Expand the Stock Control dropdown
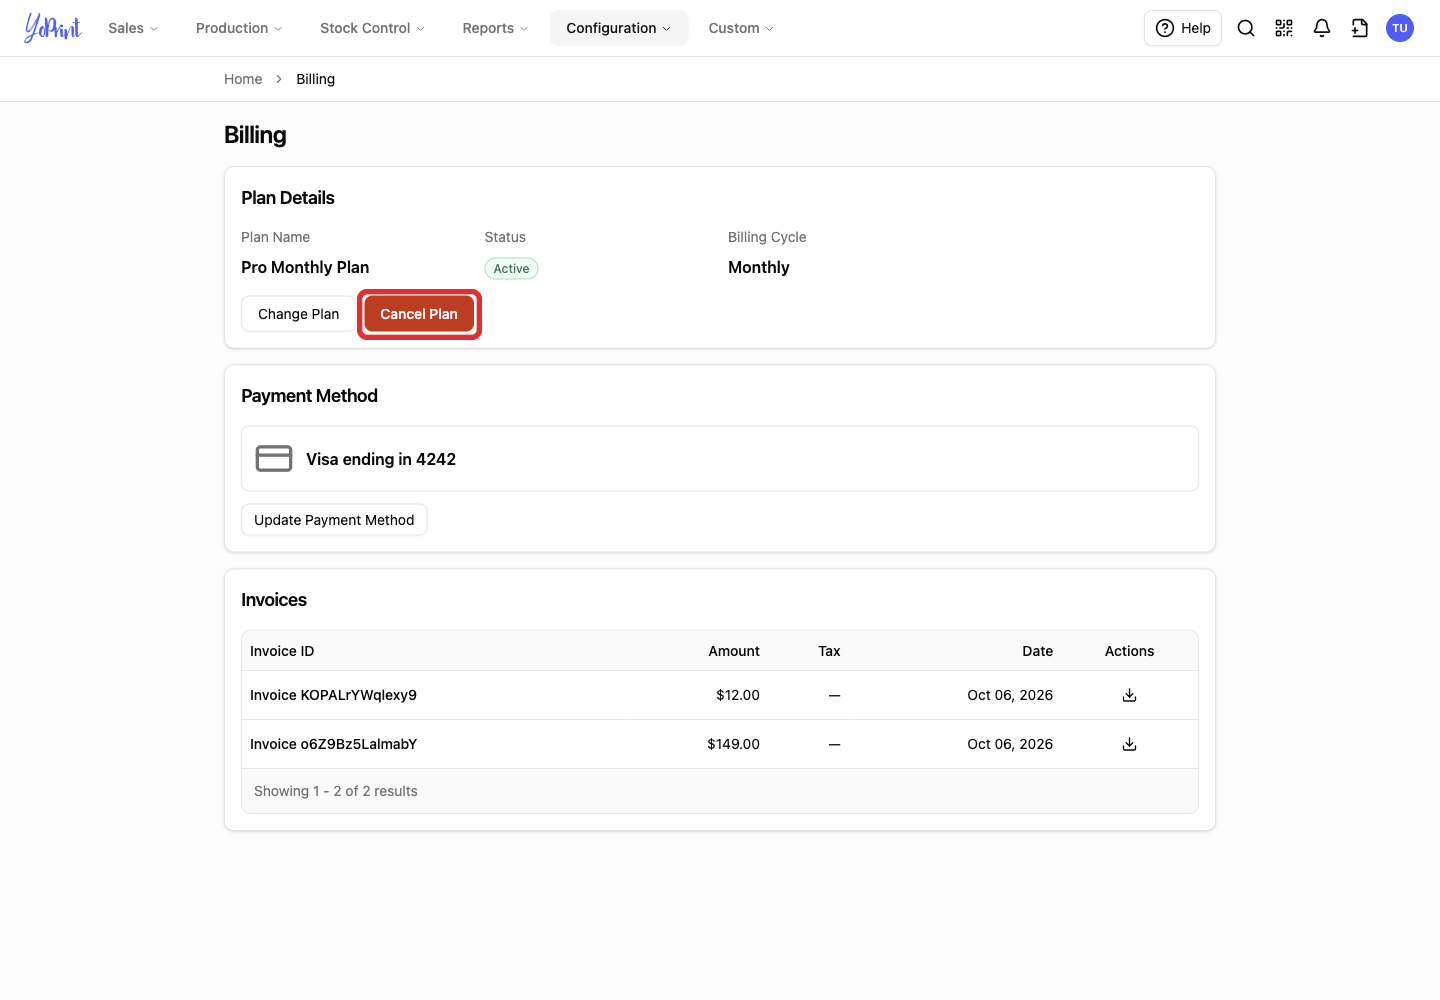Viewport: 1440px width, 1000px height. coord(372,28)
